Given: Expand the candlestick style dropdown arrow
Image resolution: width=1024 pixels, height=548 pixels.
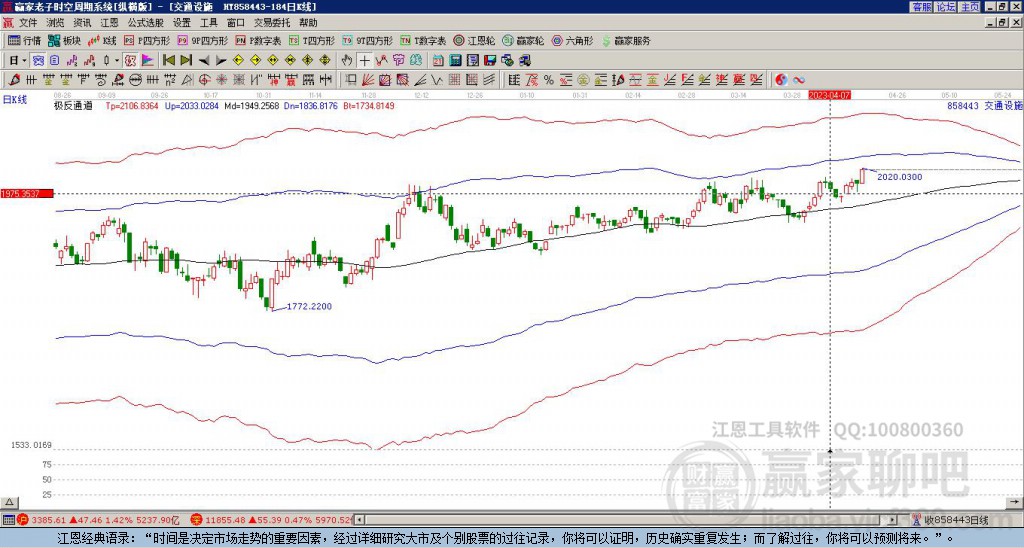Looking at the screenshot, I should [117, 60].
